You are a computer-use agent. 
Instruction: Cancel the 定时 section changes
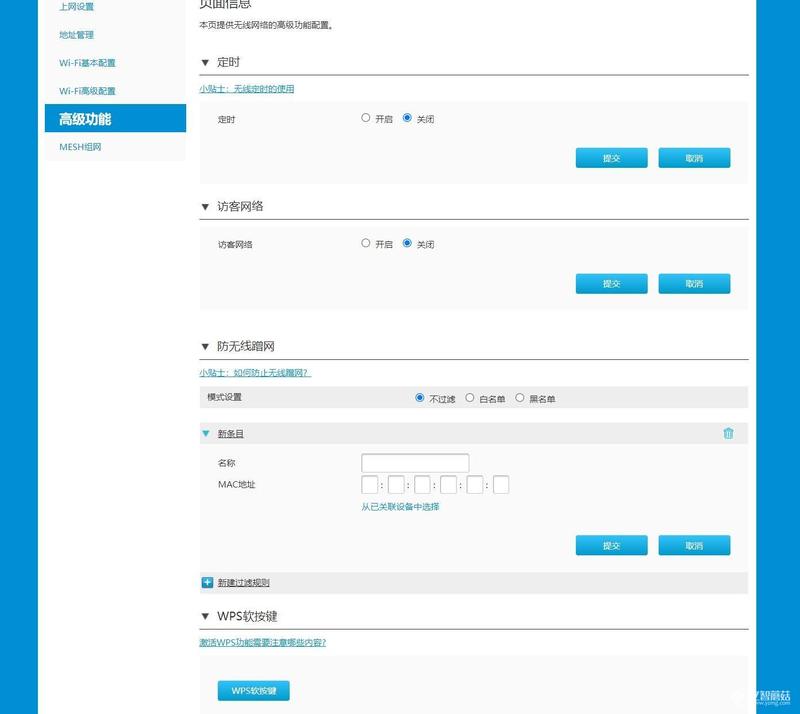point(694,158)
